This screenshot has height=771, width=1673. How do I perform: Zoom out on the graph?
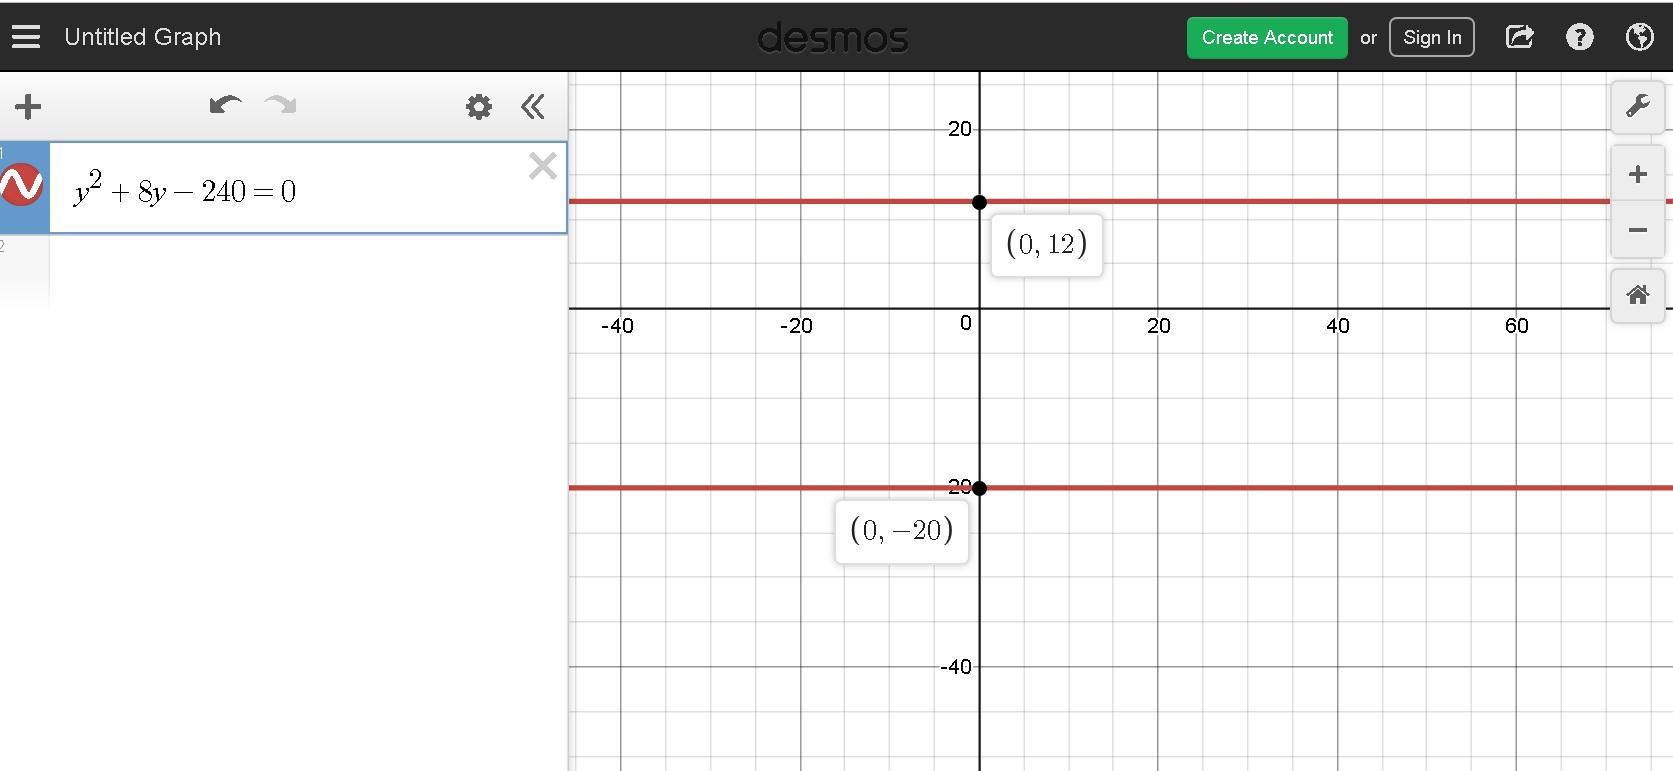1637,230
